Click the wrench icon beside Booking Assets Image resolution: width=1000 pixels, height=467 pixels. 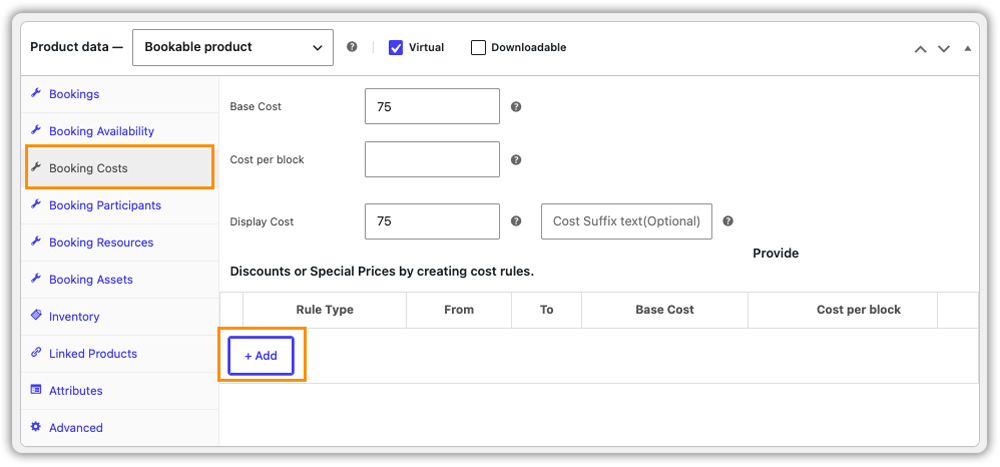[x=36, y=278]
